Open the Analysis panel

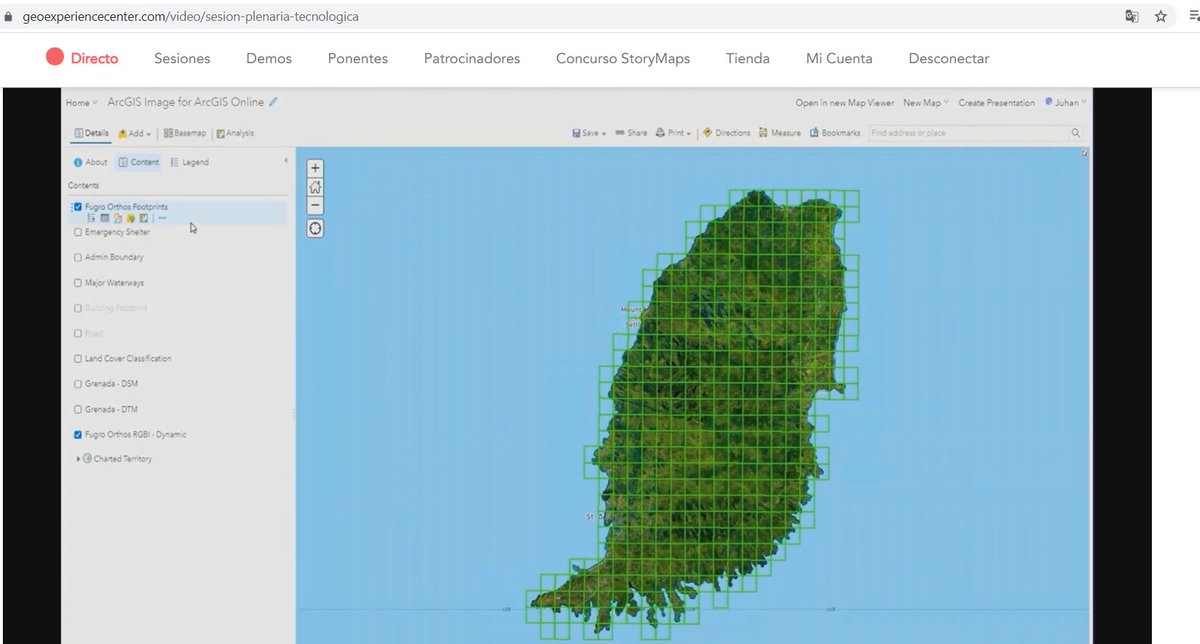235,132
